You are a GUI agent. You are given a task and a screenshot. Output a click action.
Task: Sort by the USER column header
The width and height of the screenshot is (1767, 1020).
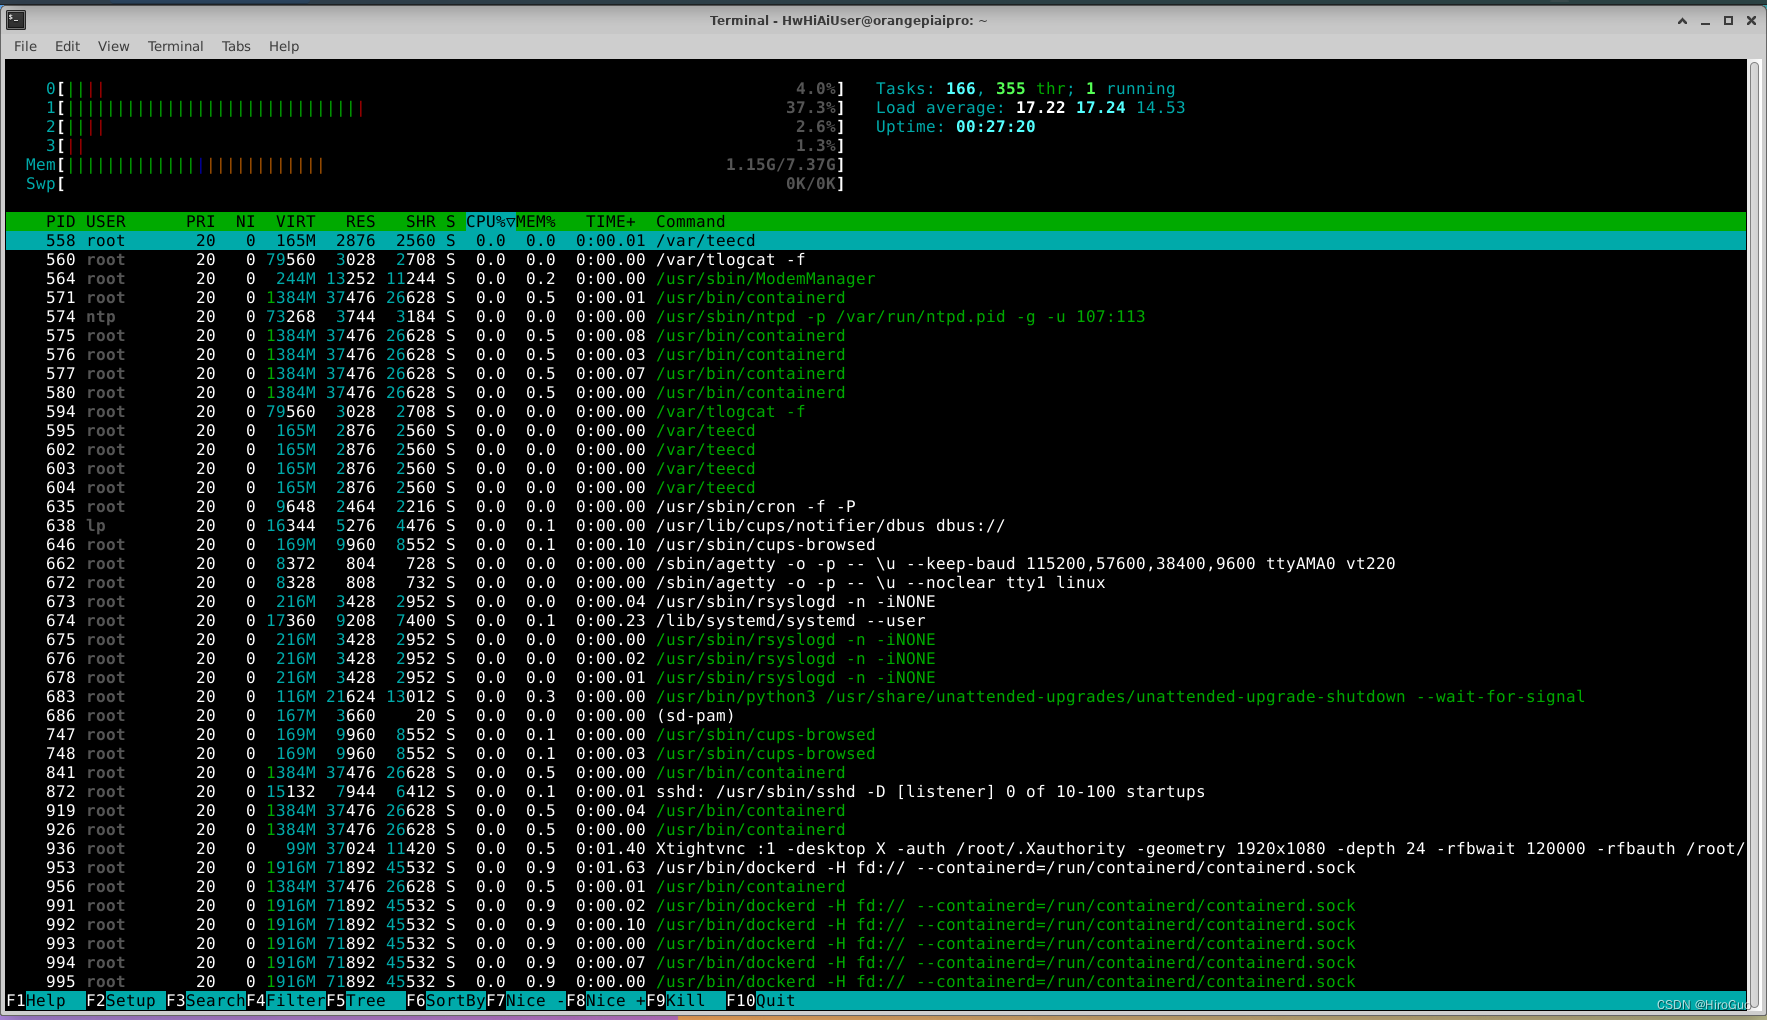[106, 222]
